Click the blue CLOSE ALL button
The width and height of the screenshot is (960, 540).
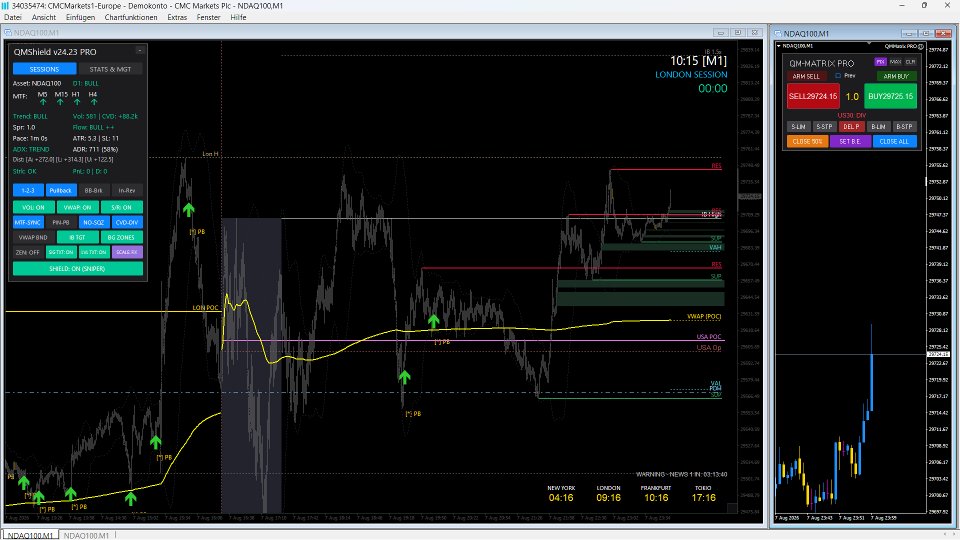[x=894, y=141]
